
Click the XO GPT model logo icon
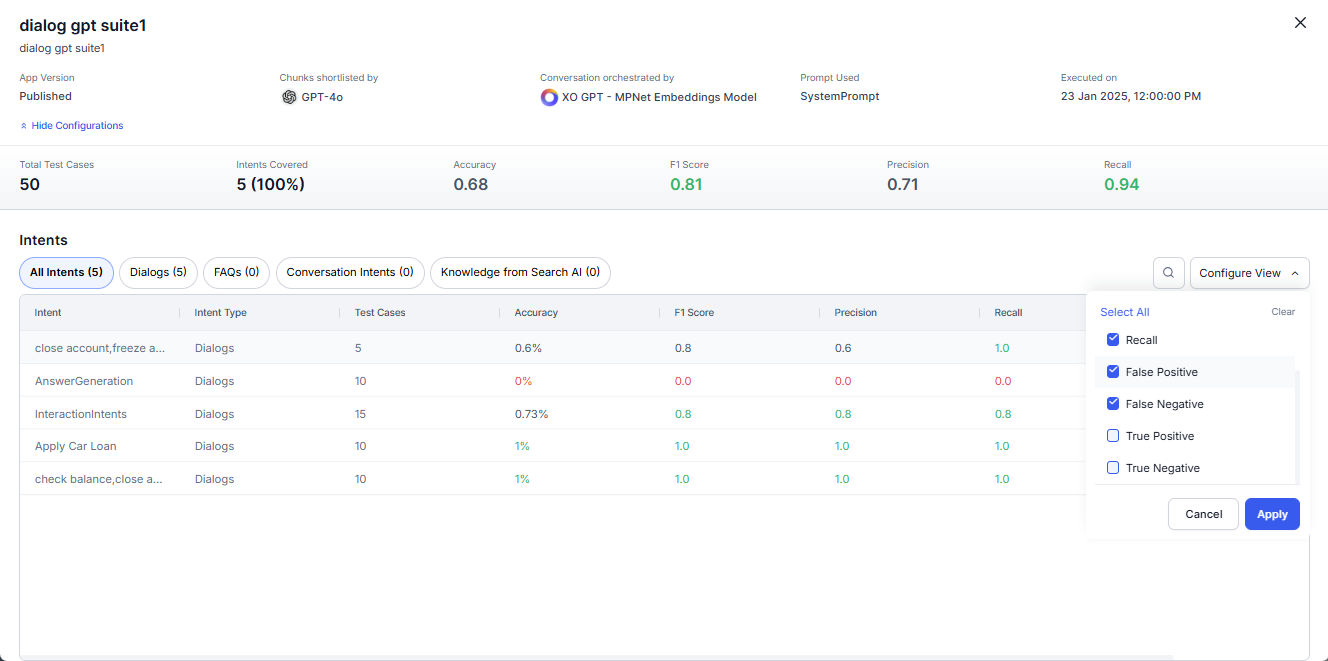[549, 97]
